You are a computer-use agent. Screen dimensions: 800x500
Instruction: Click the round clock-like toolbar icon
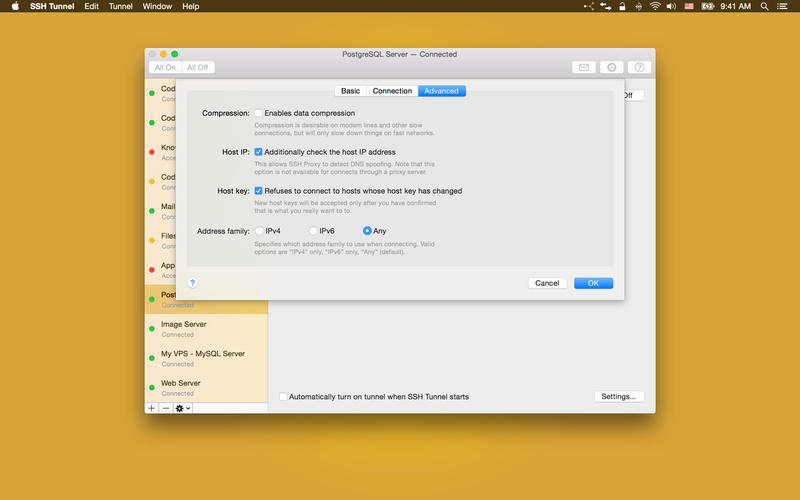(612, 67)
